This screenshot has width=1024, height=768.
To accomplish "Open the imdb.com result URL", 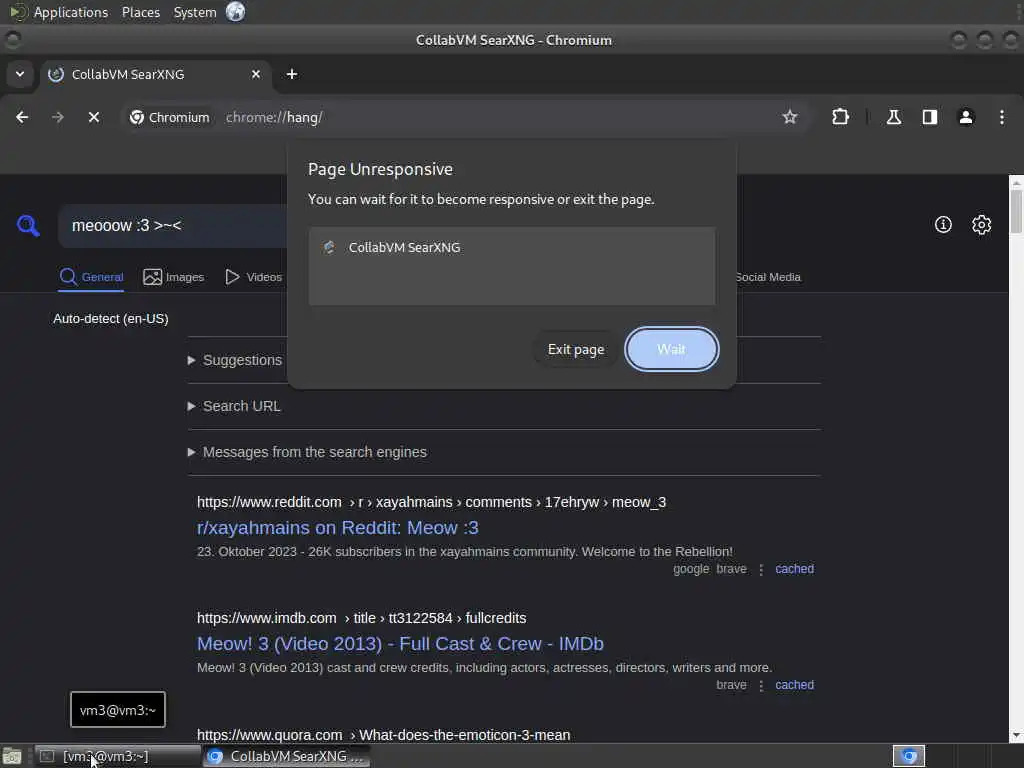I will tap(362, 618).
